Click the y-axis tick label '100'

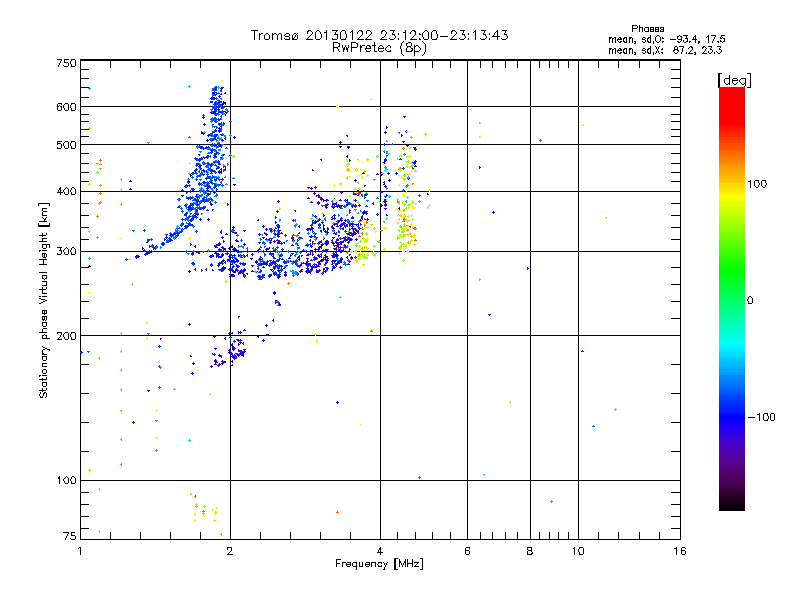[x=66, y=480]
